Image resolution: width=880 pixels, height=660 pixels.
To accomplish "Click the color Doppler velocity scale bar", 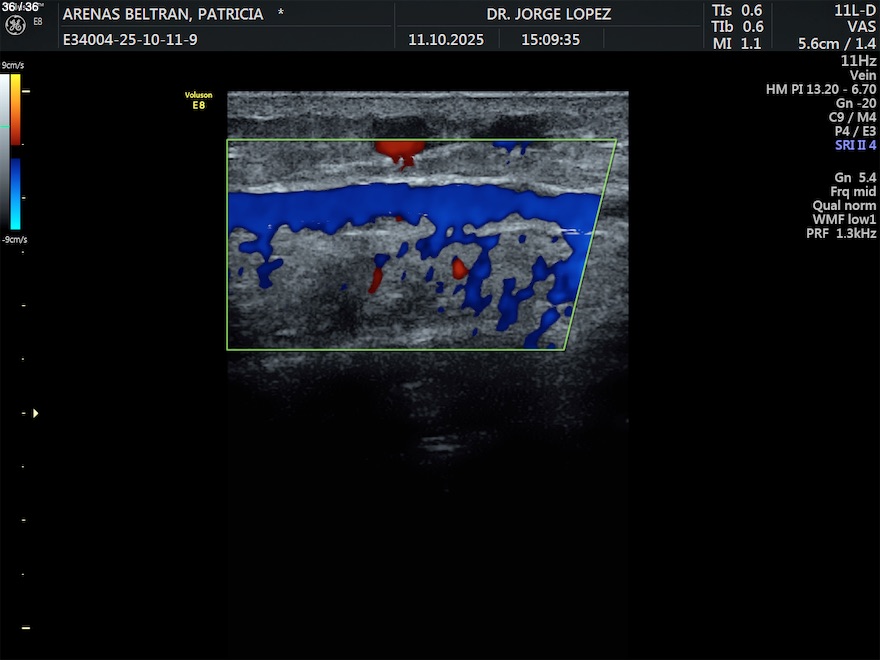I will 15,152.
